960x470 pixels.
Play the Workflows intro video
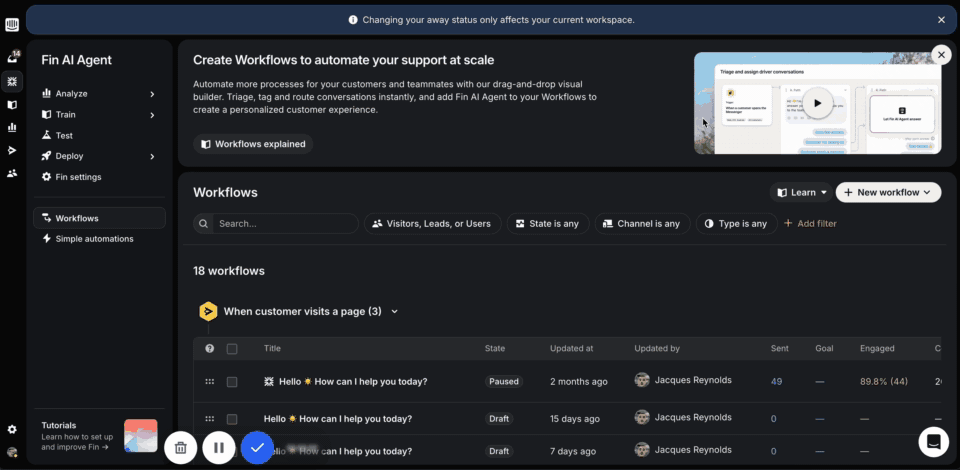[x=817, y=103]
